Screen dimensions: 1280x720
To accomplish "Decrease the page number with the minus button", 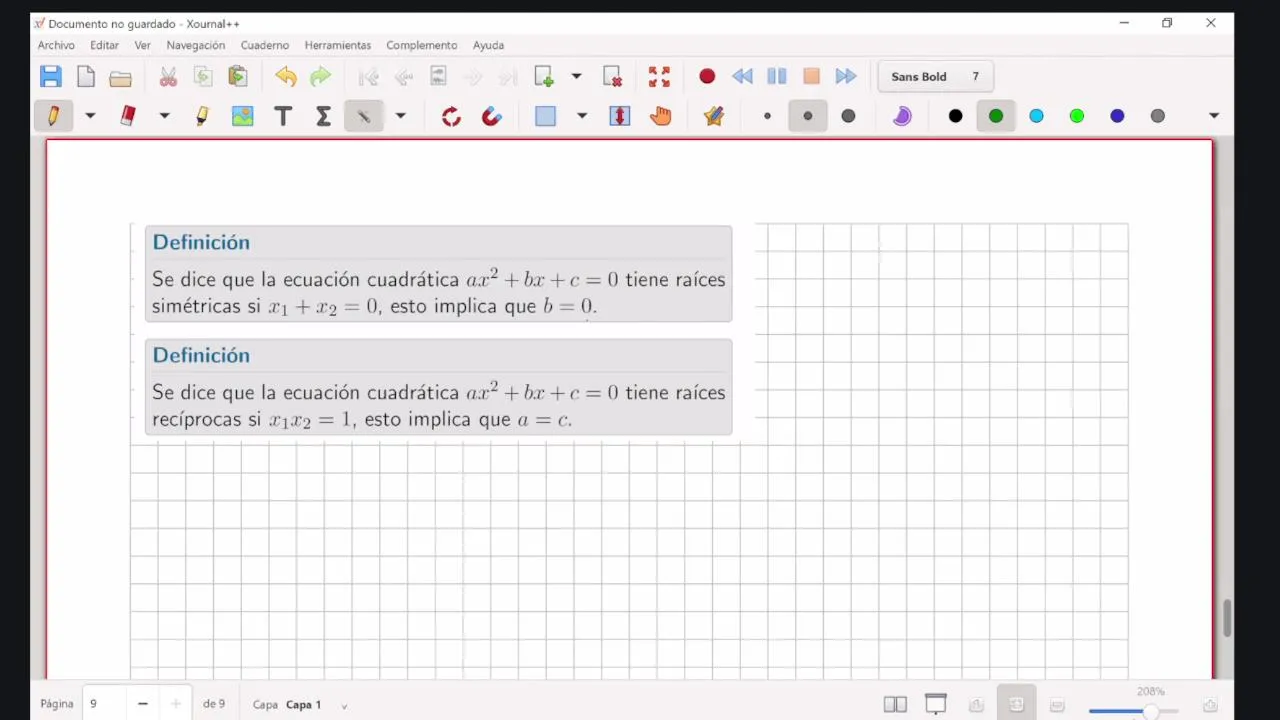I will click(x=142, y=704).
